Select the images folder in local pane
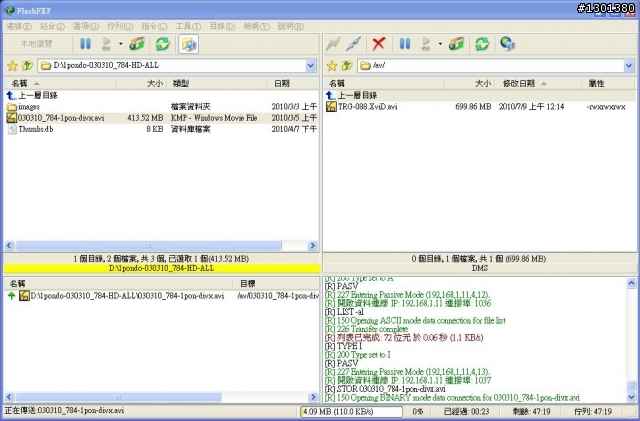The width and height of the screenshot is (640, 421). click(x=24, y=107)
